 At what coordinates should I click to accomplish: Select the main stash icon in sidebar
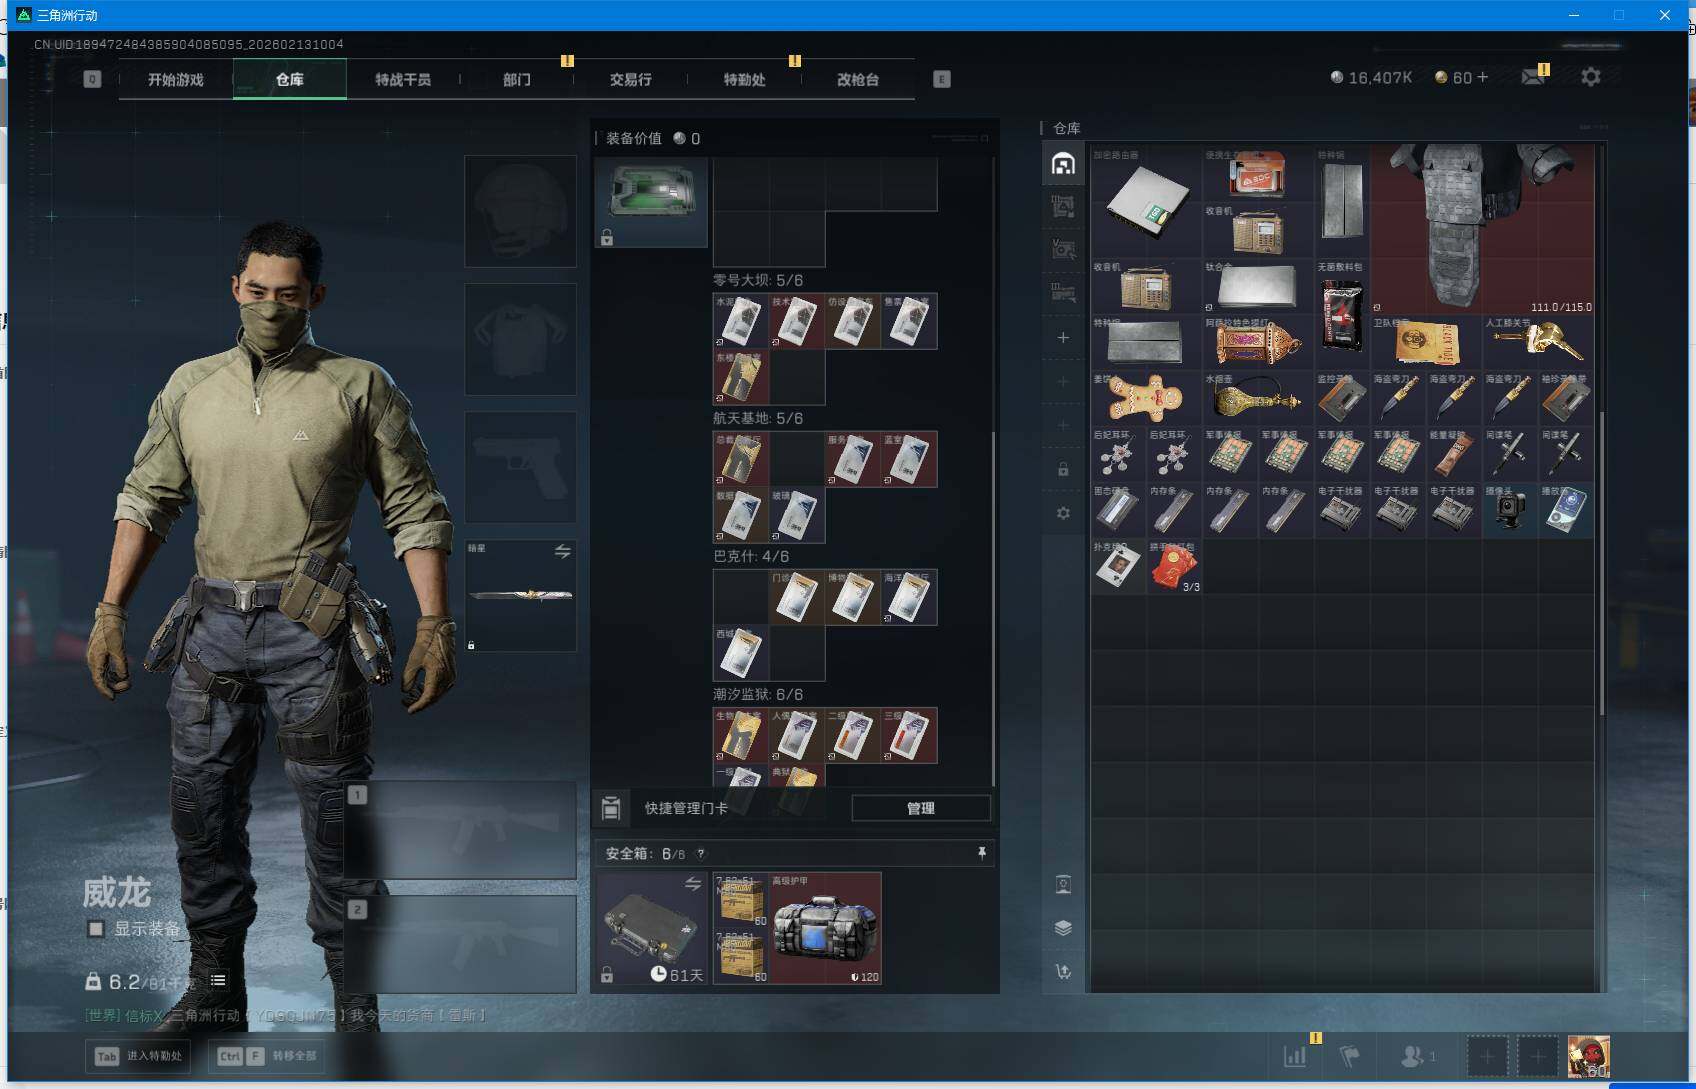(x=1063, y=164)
